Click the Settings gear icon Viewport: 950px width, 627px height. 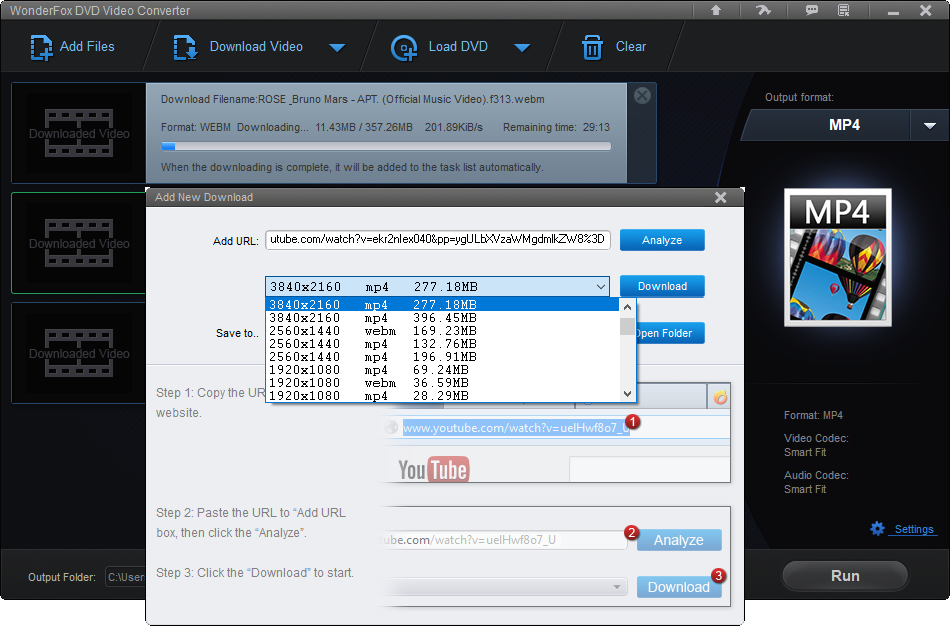coord(877,528)
